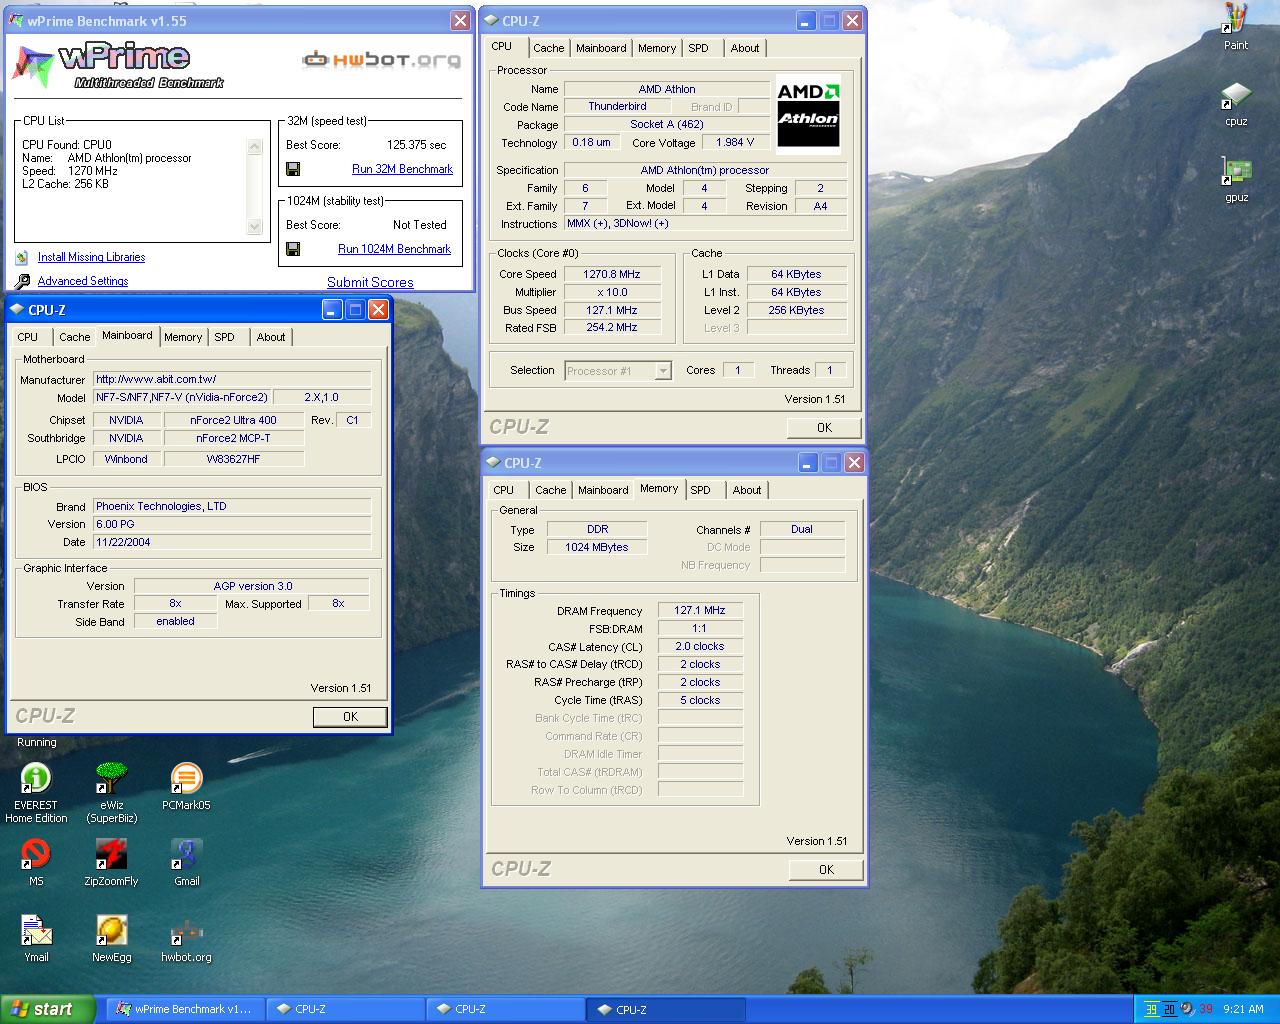The image size is (1280, 1024).
Task: Click the swirl icon in system tray
Action: tap(1187, 1009)
